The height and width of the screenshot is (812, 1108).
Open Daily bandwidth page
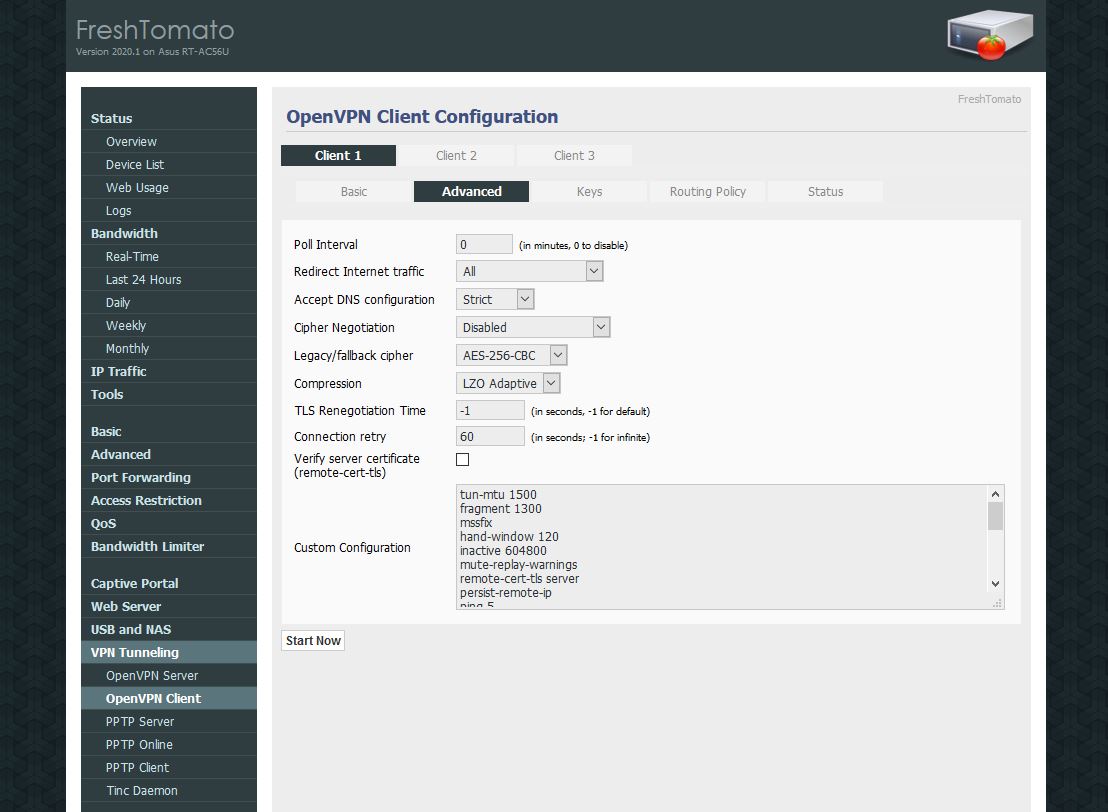coord(169,302)
